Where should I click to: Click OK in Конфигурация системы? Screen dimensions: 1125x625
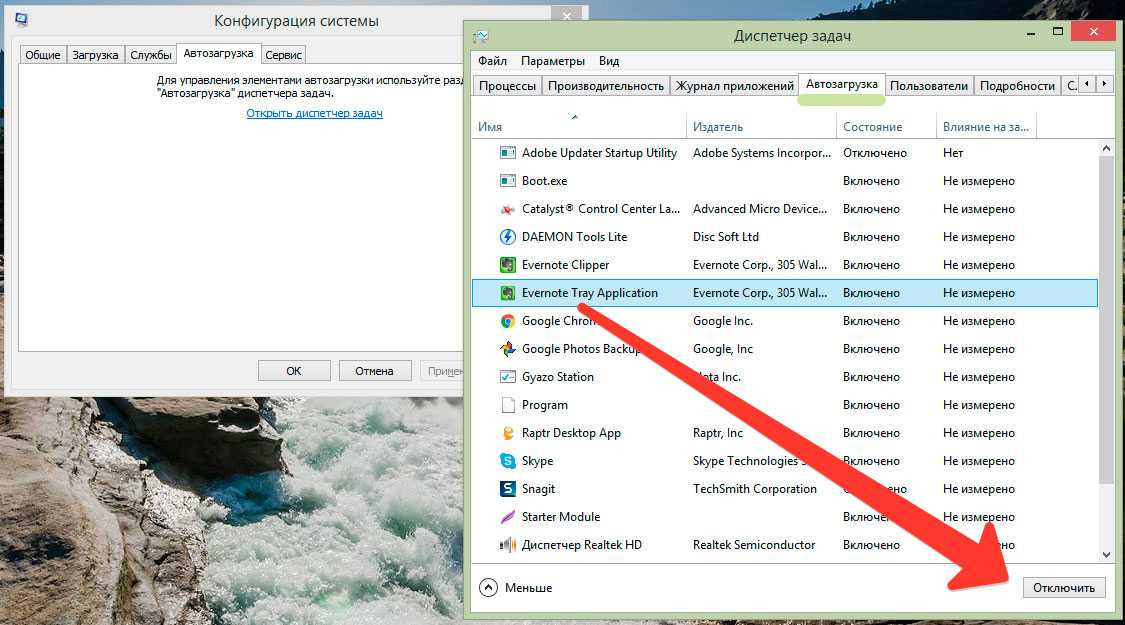(x=294, y=371)
